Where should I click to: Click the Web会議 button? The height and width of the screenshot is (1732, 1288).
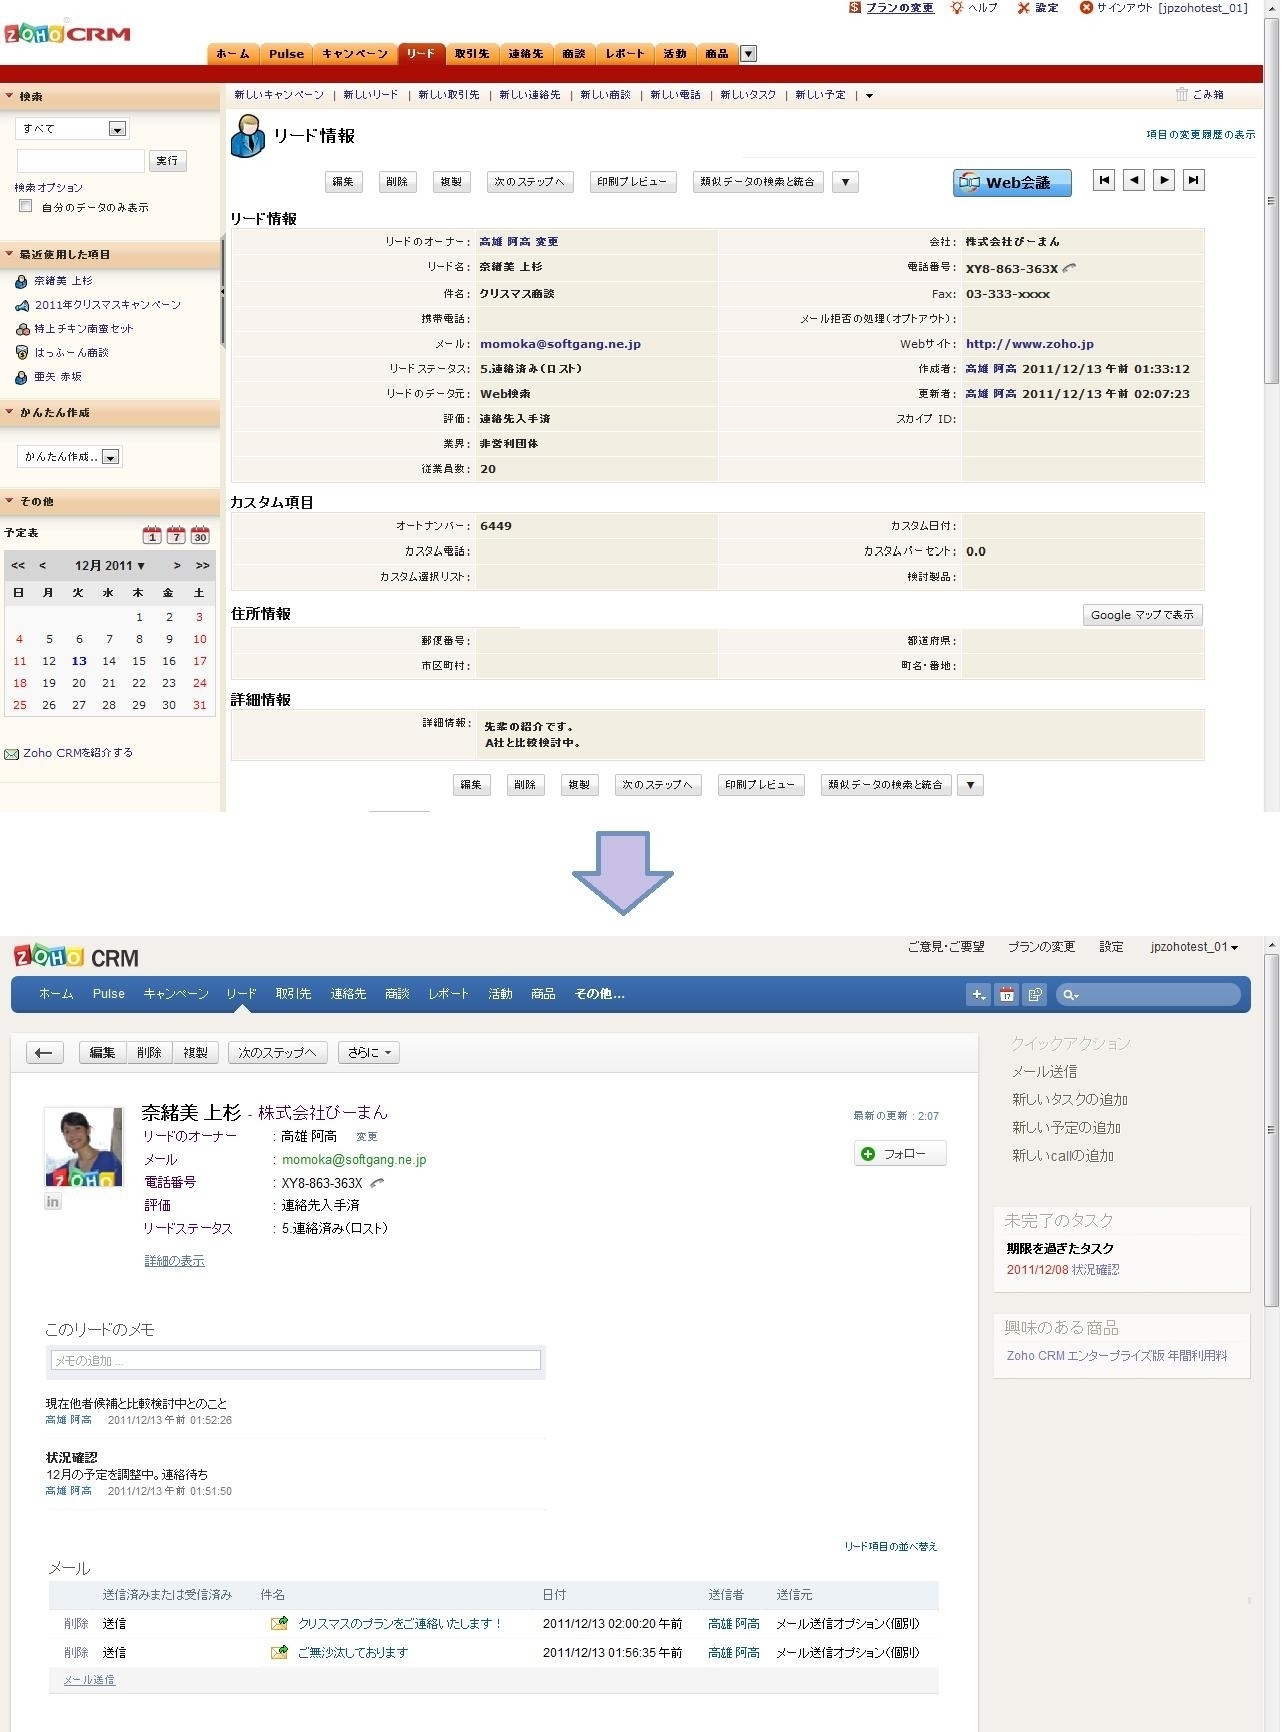tap(1012, 182)
